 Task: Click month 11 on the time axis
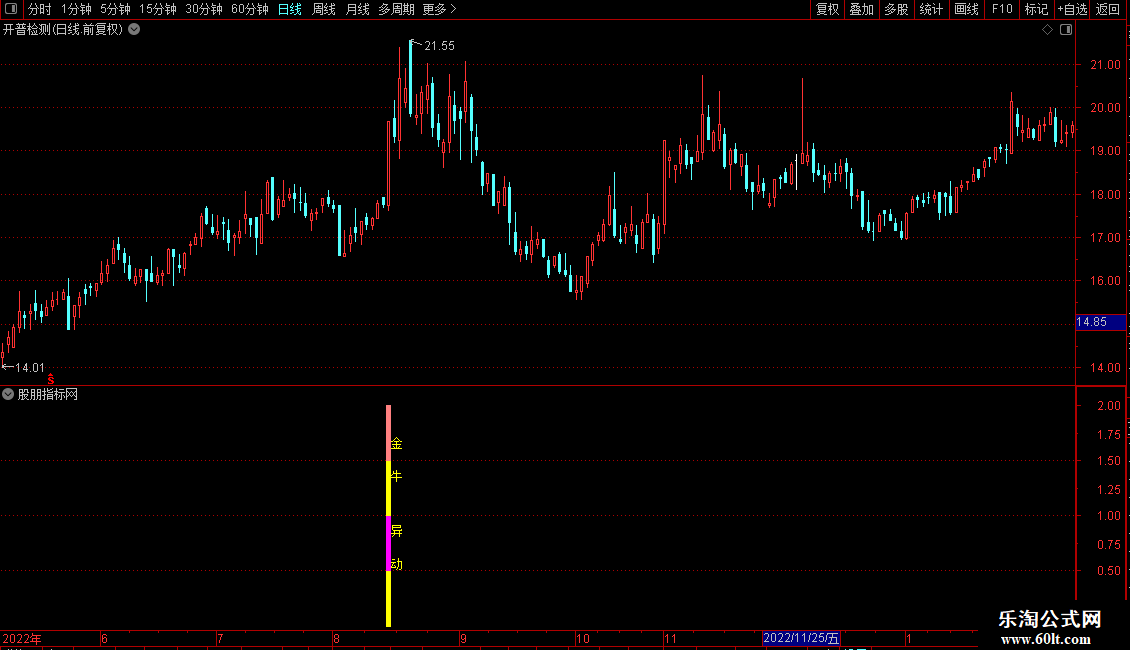point(670,639)
